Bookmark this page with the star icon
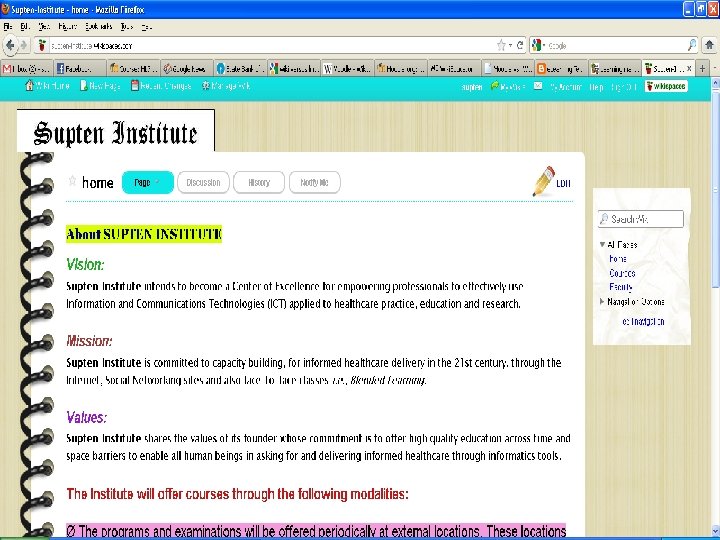 pyautogui.click(x=501, y=45)
